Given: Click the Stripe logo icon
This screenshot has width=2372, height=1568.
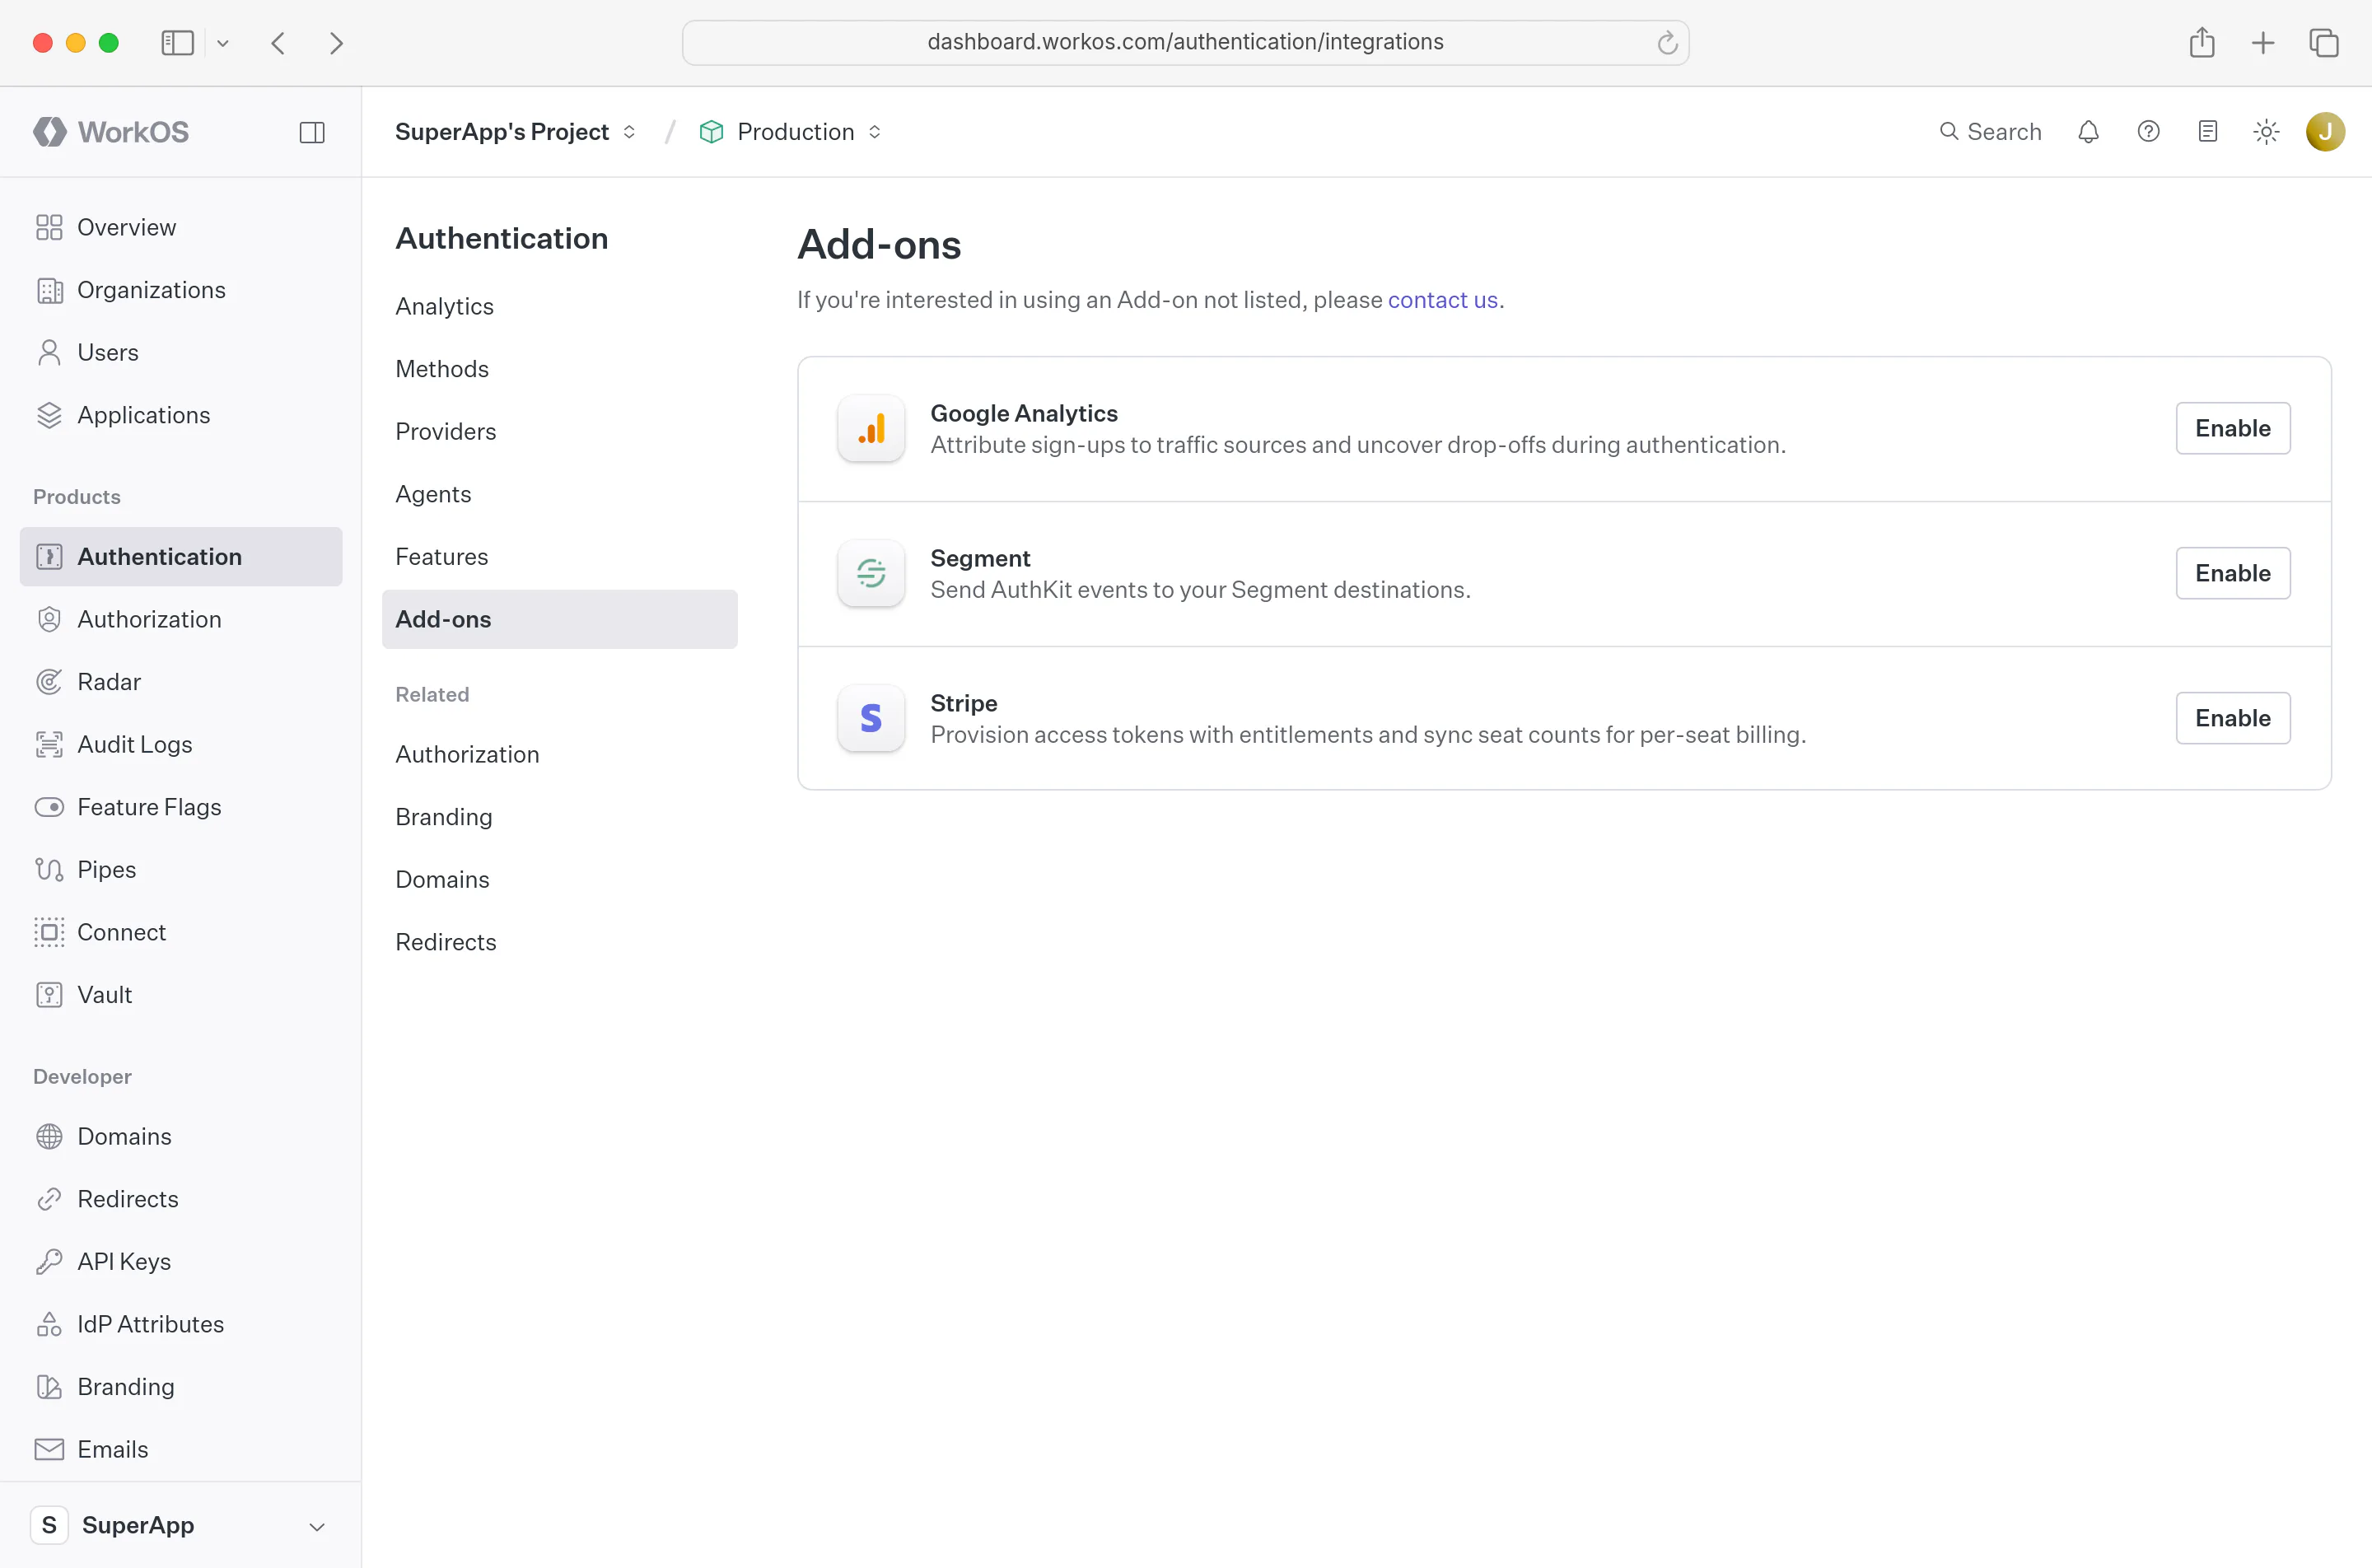Looking at the screenshot, I should (x=871, y=719).
